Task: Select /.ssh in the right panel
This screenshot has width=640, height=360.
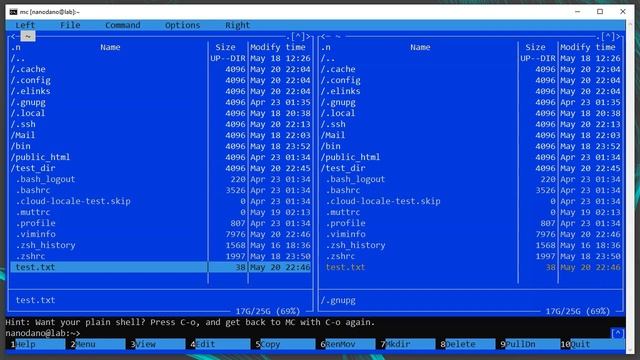Action: 471,124
